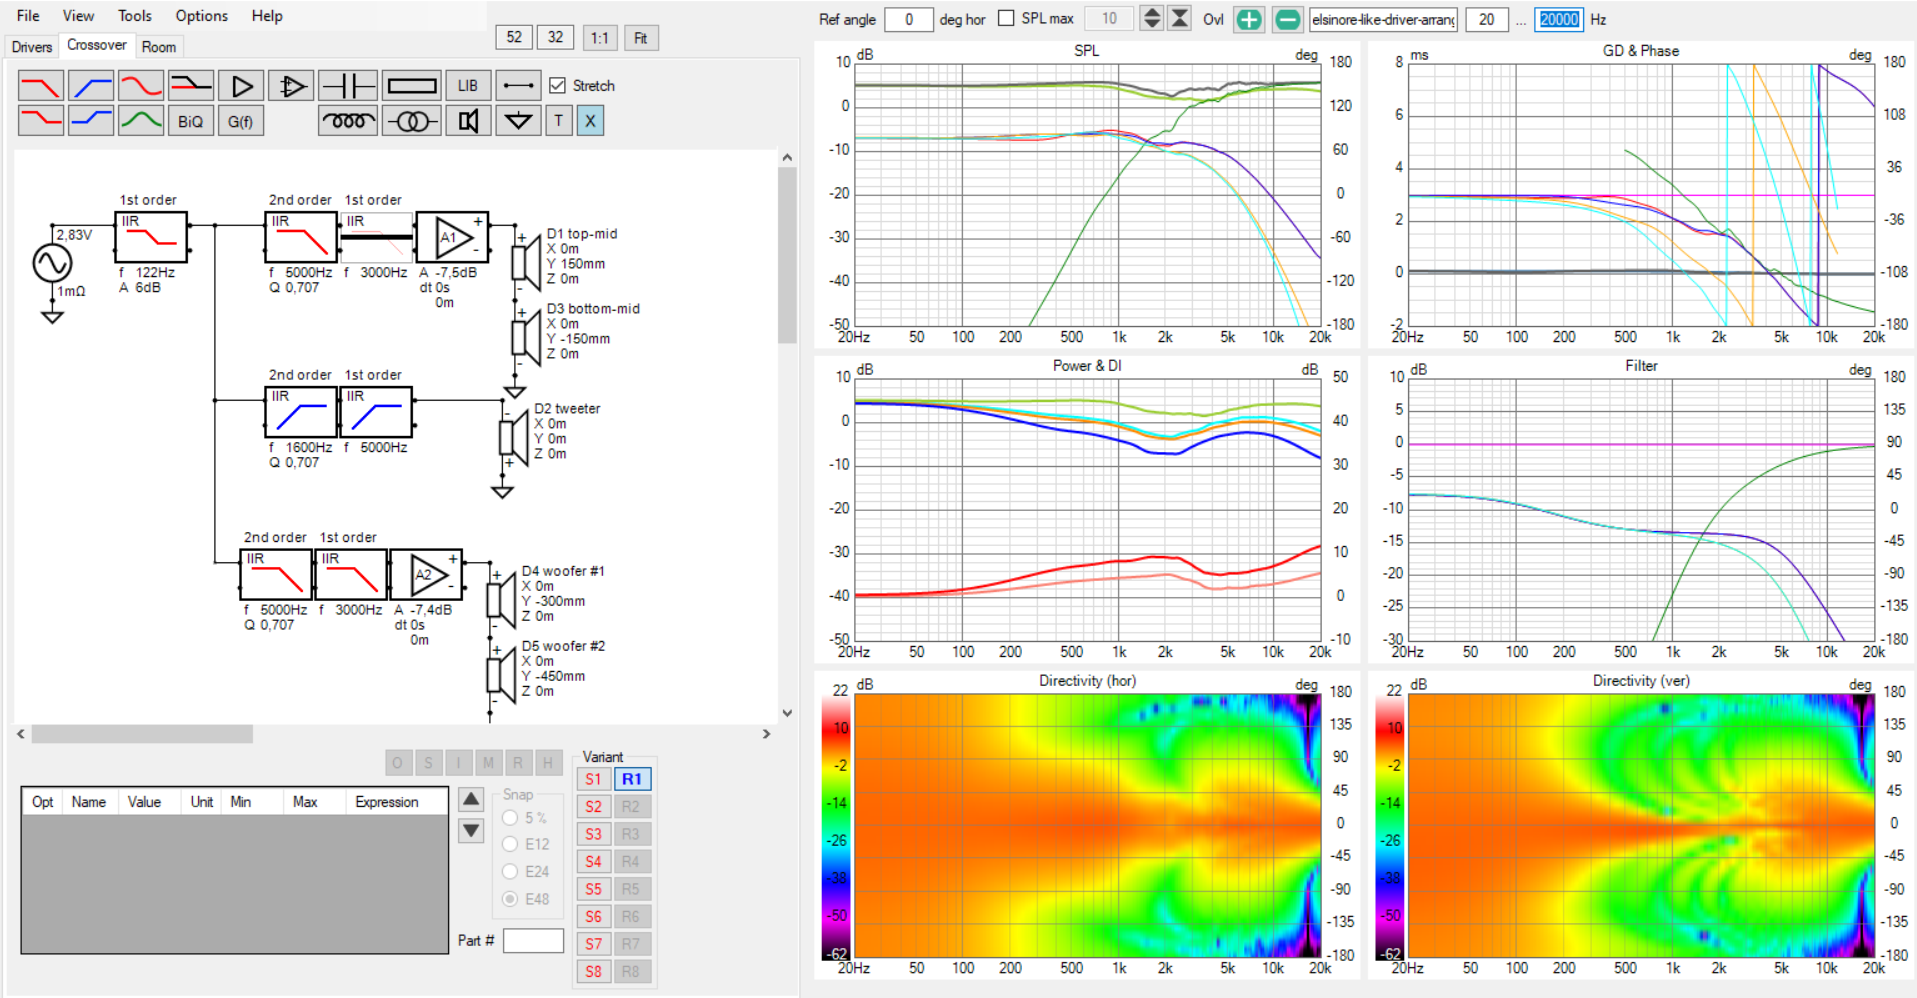Screen dimensions: 1917x998
Task: Add a resistor component
Action: coord(411,86)
